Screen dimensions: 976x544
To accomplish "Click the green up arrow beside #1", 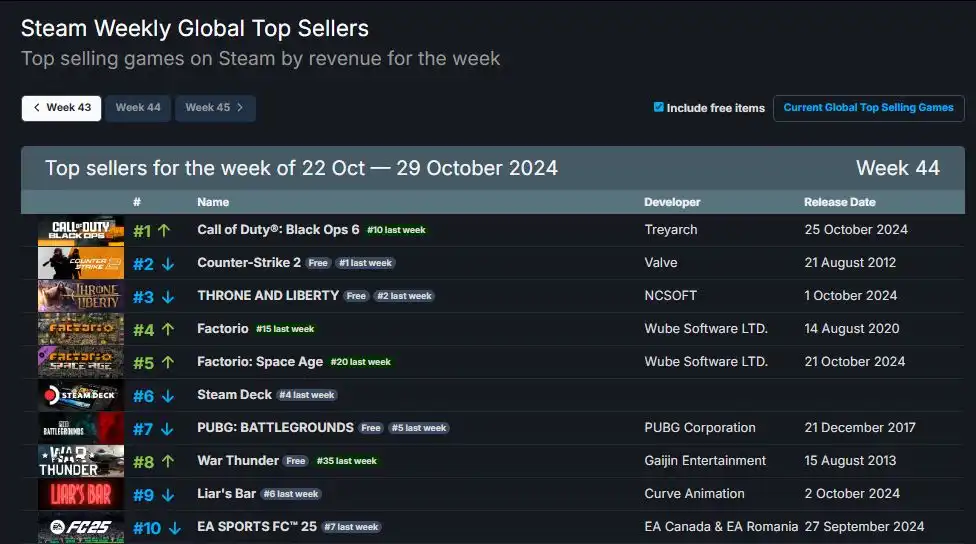I will (165, 230).
